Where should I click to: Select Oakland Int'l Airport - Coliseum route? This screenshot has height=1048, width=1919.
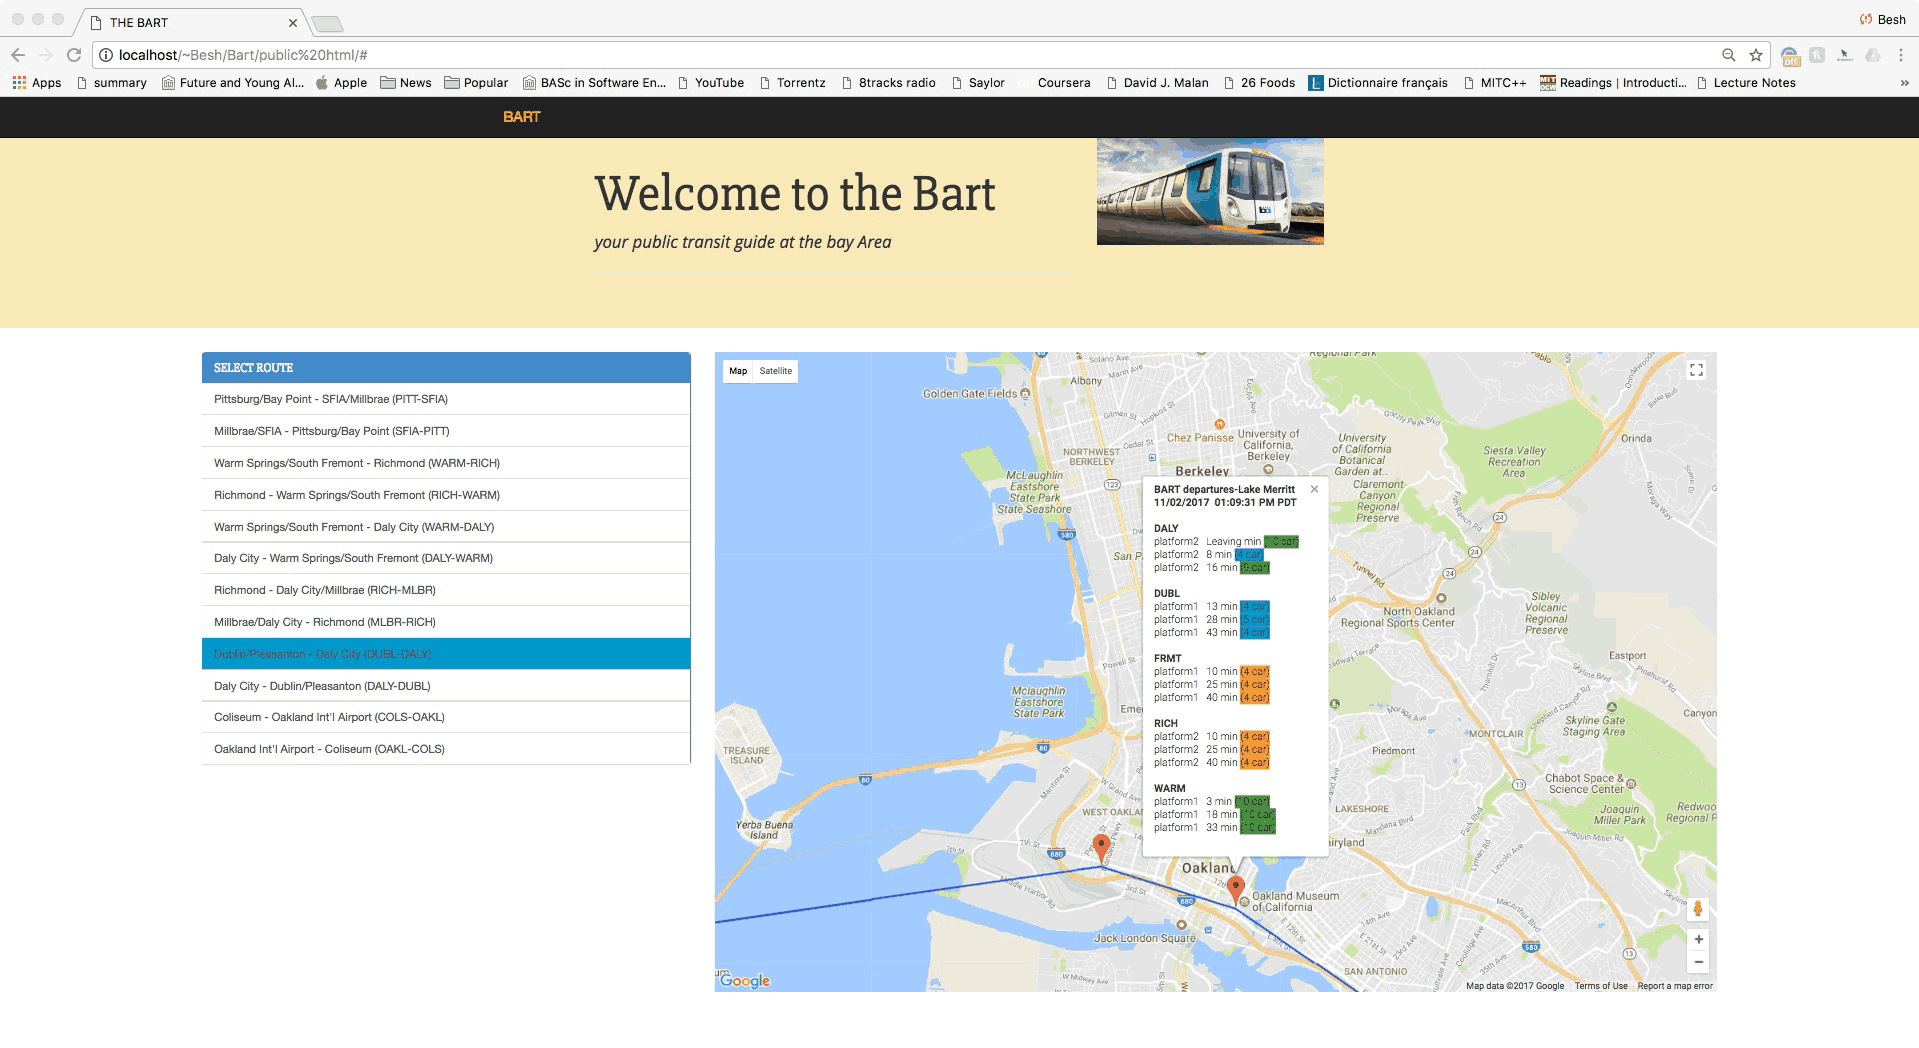click(x=446, y=749)
